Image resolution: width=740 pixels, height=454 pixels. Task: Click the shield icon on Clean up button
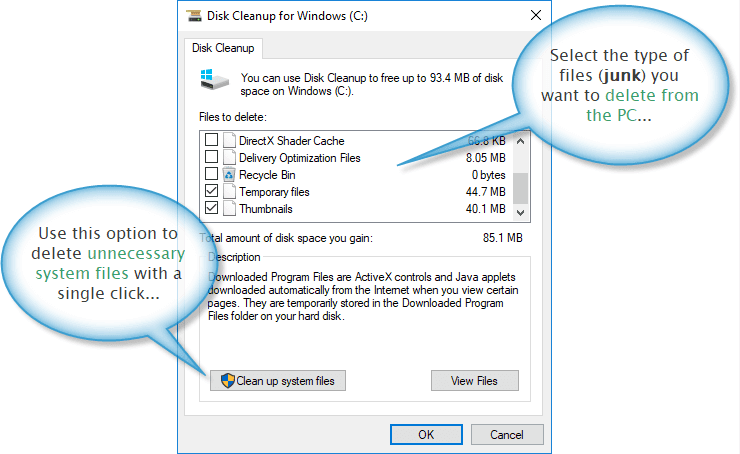pyautogui.click(x=227, y=380)
